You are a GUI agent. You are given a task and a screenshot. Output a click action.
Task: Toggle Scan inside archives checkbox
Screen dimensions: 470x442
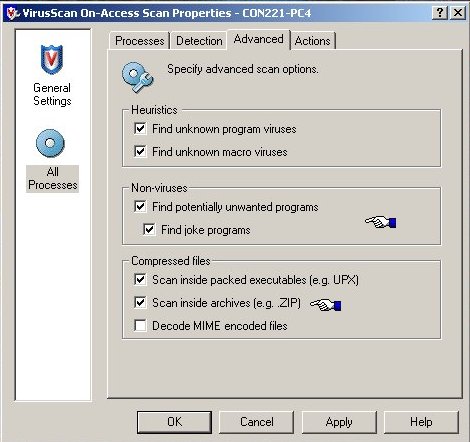[140, 302]
